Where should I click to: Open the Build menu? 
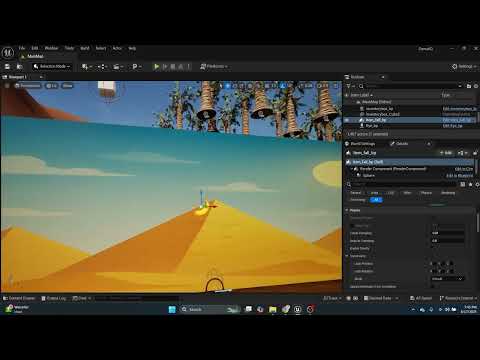click(x=85, y=48)
